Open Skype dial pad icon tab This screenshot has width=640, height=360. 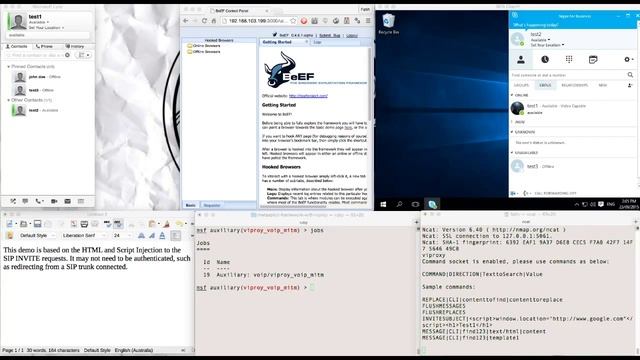coord(569,60)
